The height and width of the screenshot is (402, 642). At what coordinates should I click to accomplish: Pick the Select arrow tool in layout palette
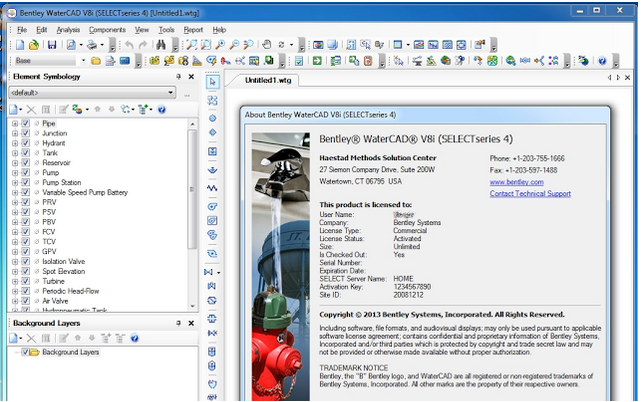click(212, 82)
